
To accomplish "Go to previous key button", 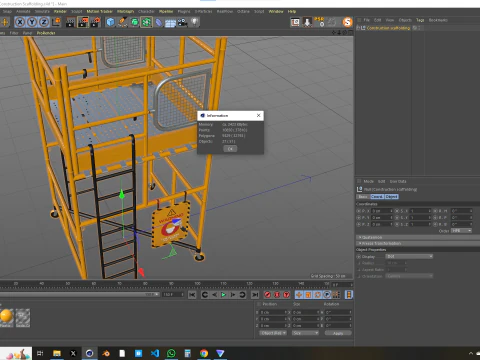I will tap(205, 295).
